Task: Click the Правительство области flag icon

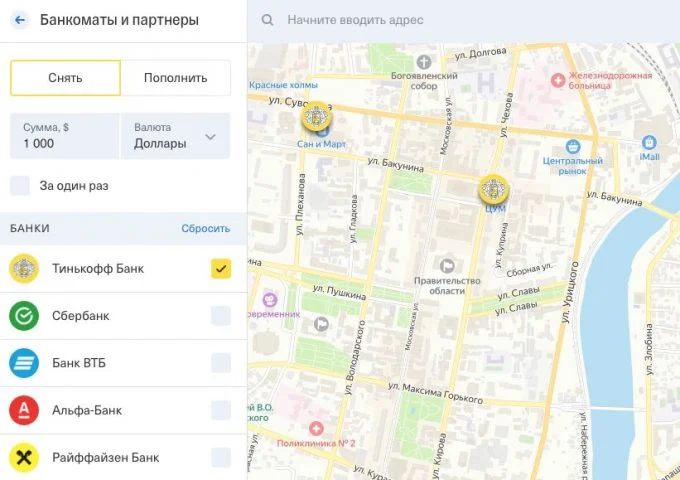Action: (447, 265)
